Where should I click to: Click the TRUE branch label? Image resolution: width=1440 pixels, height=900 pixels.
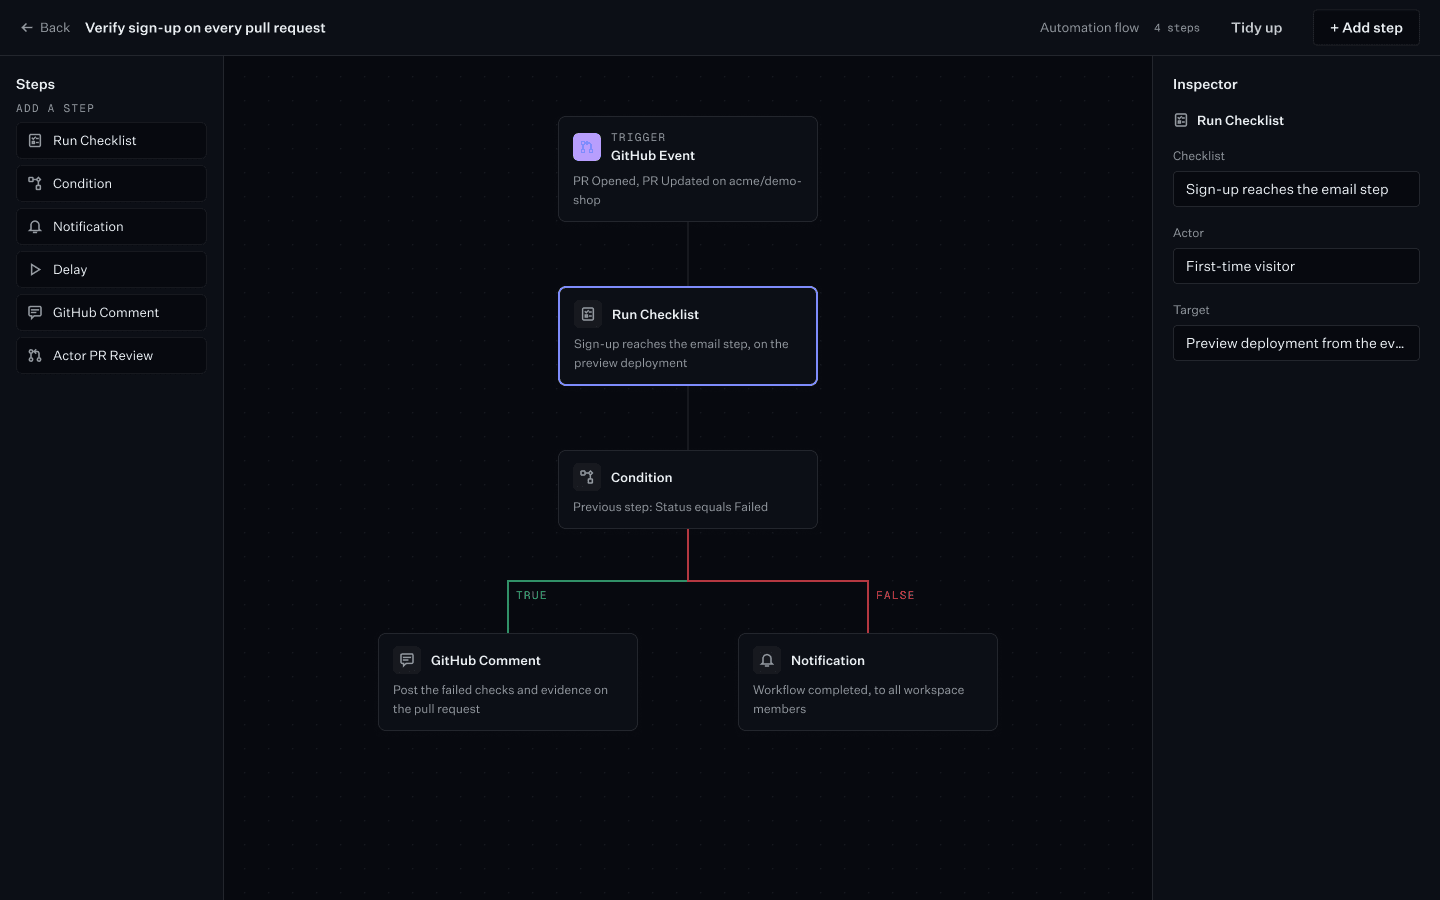click(531, 596)
